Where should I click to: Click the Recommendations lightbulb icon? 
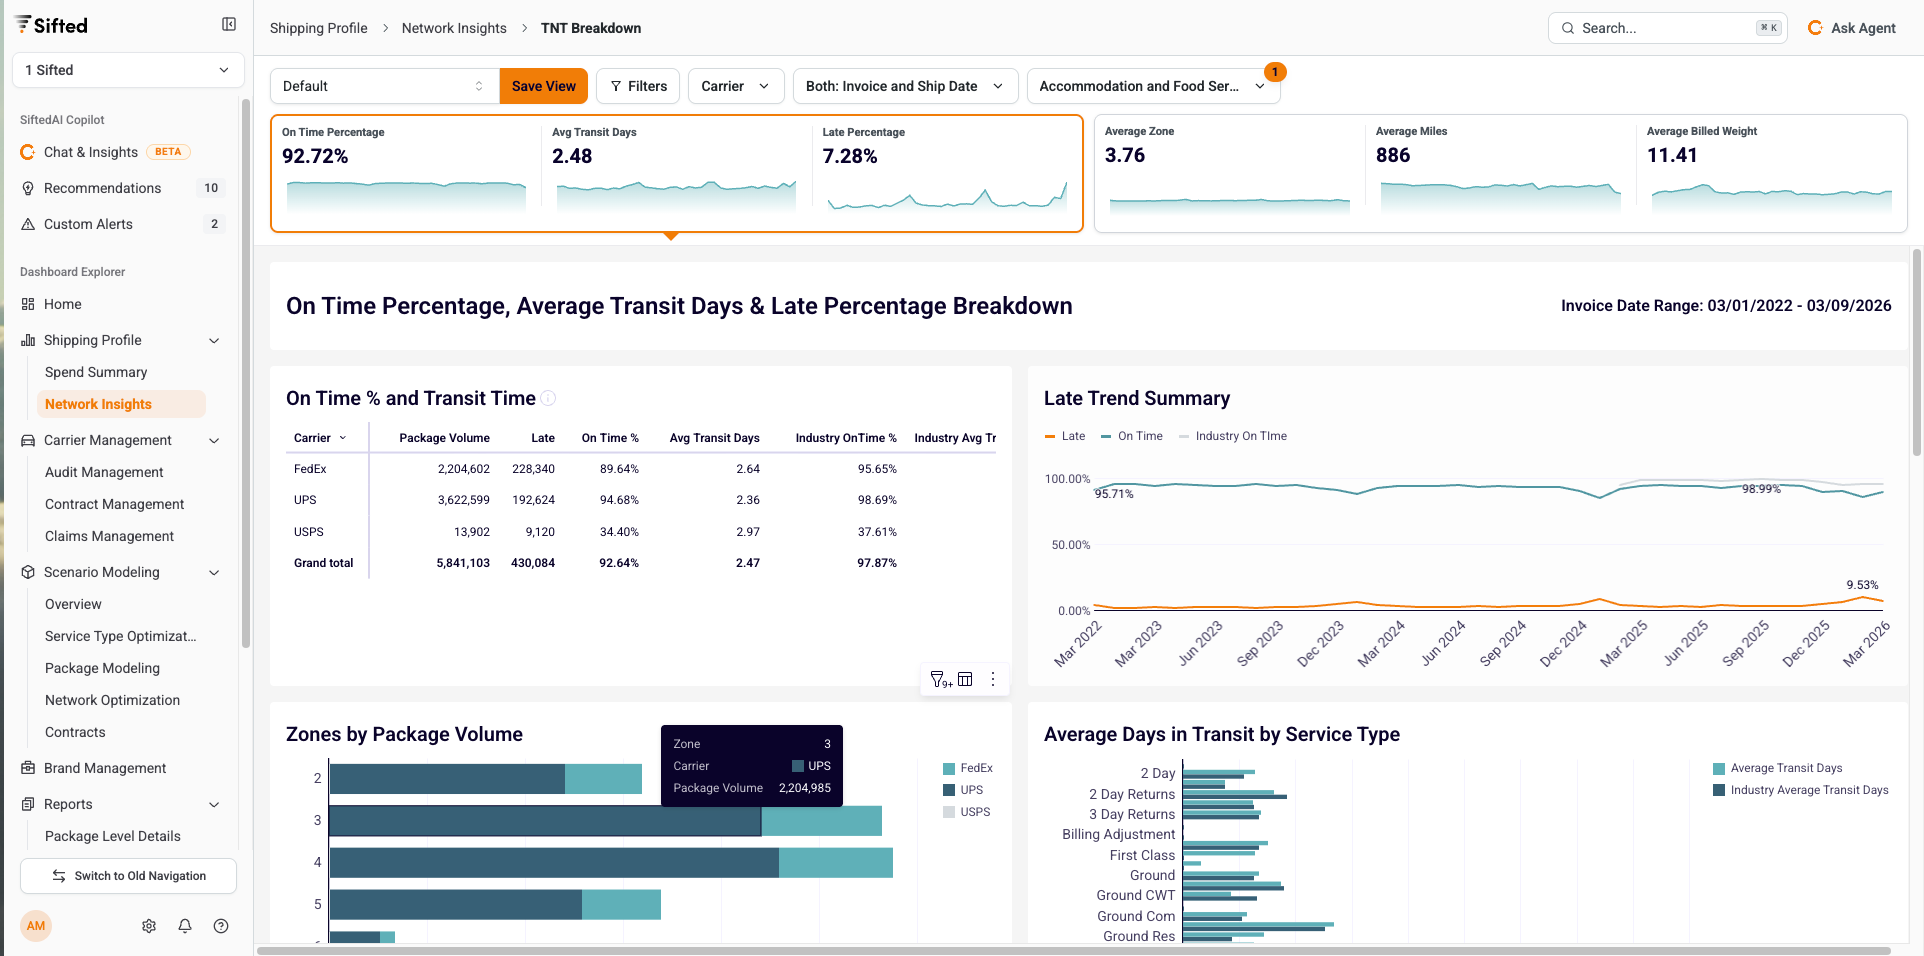click(x=28, y=188)
